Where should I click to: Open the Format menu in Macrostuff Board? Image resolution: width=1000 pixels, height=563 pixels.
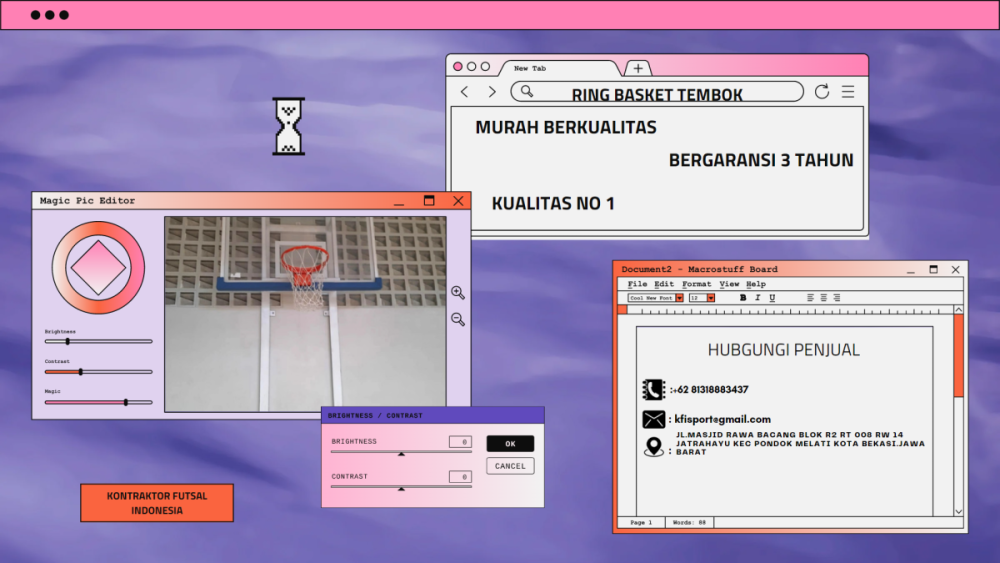coord(696,284)
